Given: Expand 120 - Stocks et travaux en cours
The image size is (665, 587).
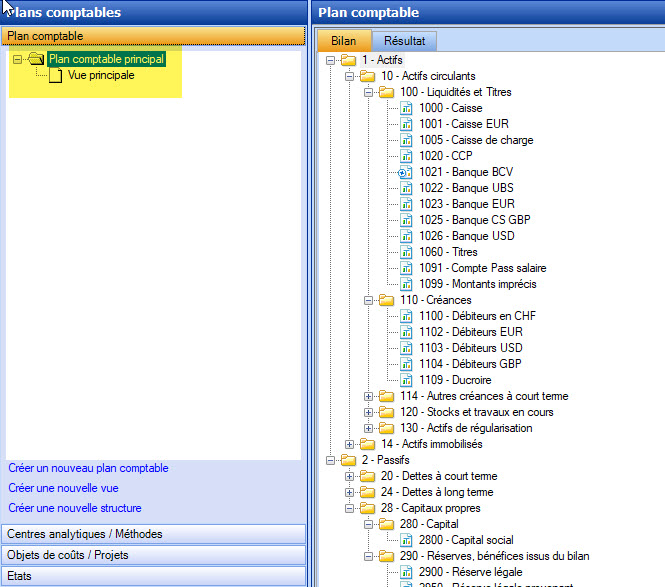Looking at the screenshot, I should 369,412.
